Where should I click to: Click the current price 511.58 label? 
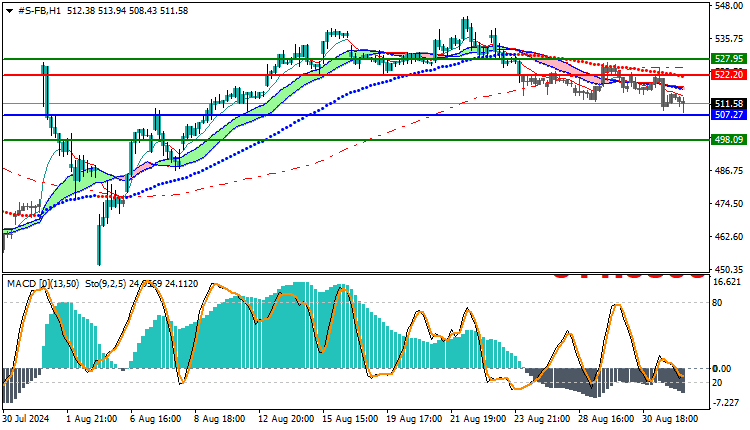pos(728,104)
